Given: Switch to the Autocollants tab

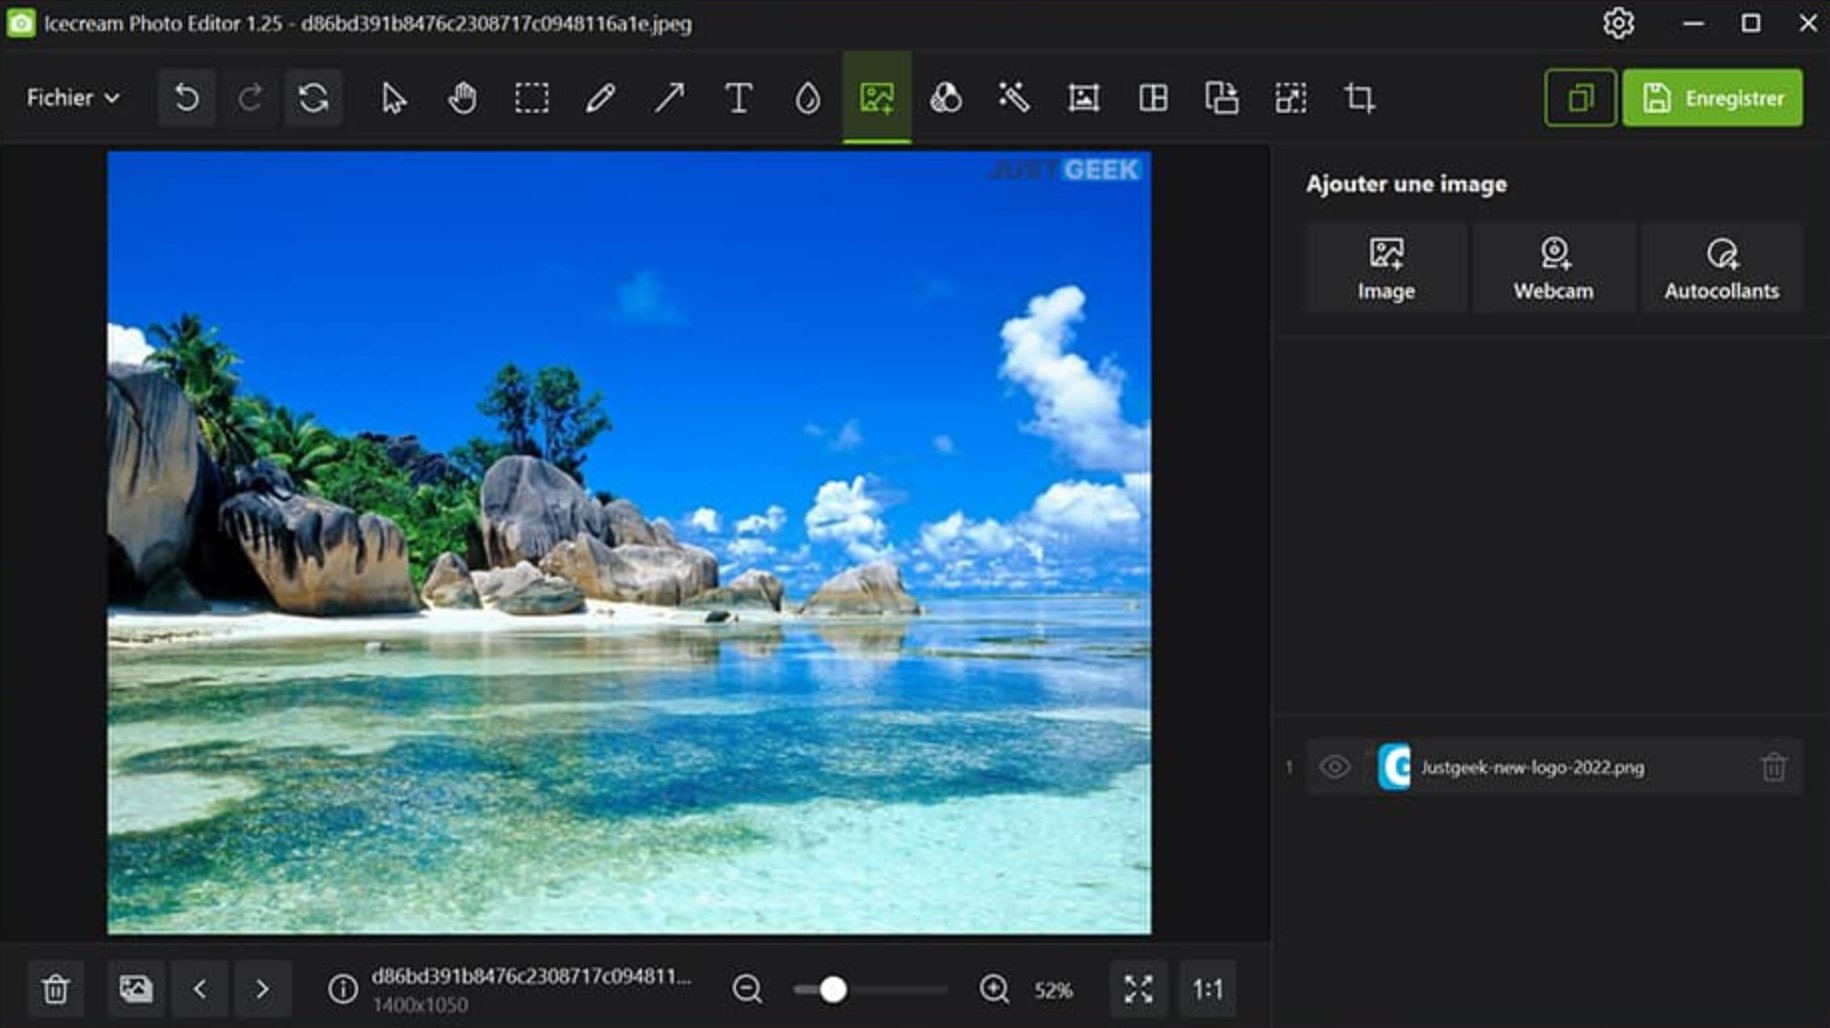Looking at the screenshot, I should tap(1722, 267).
